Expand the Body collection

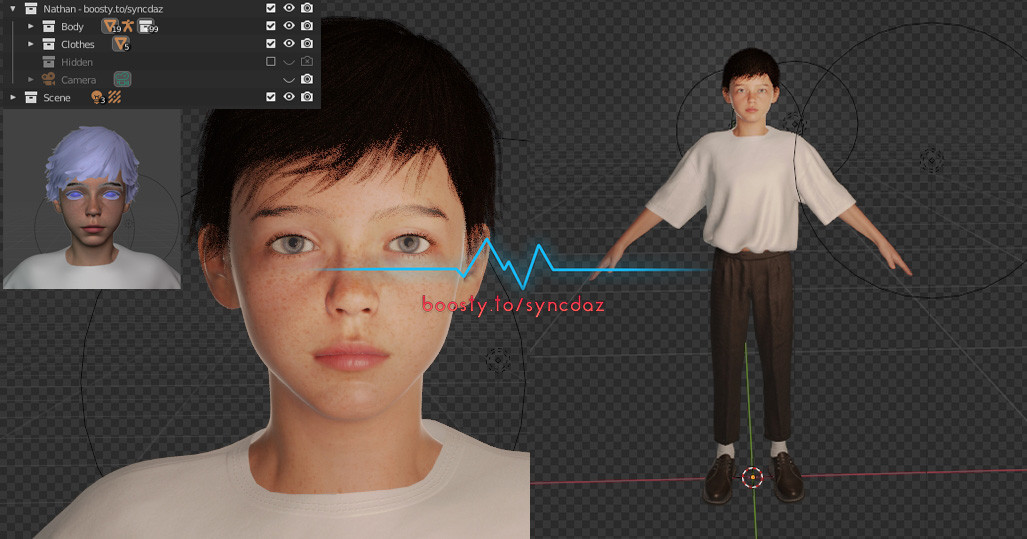(31, 26)
